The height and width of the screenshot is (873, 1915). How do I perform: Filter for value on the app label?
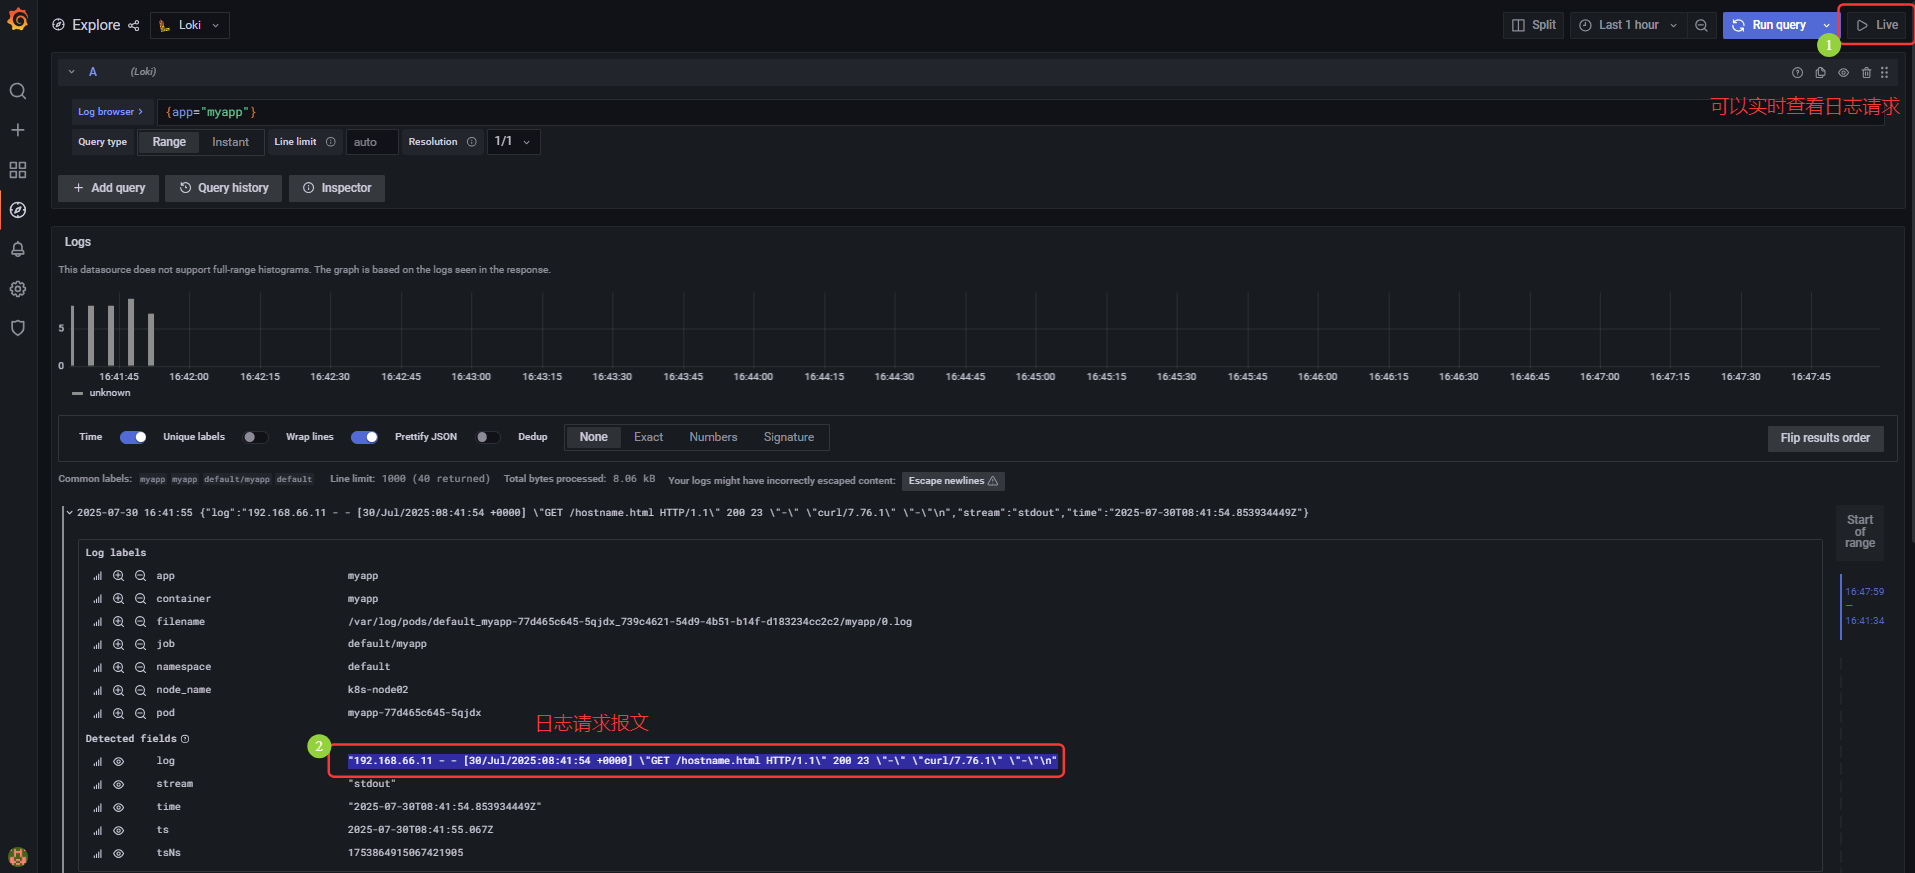118,576
